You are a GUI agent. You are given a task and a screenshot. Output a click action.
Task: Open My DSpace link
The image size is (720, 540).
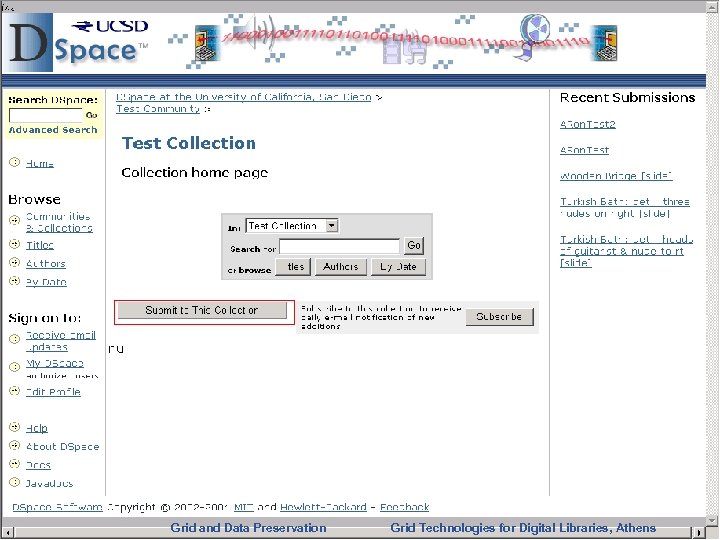pyautogui.click(x=55, y=363)
